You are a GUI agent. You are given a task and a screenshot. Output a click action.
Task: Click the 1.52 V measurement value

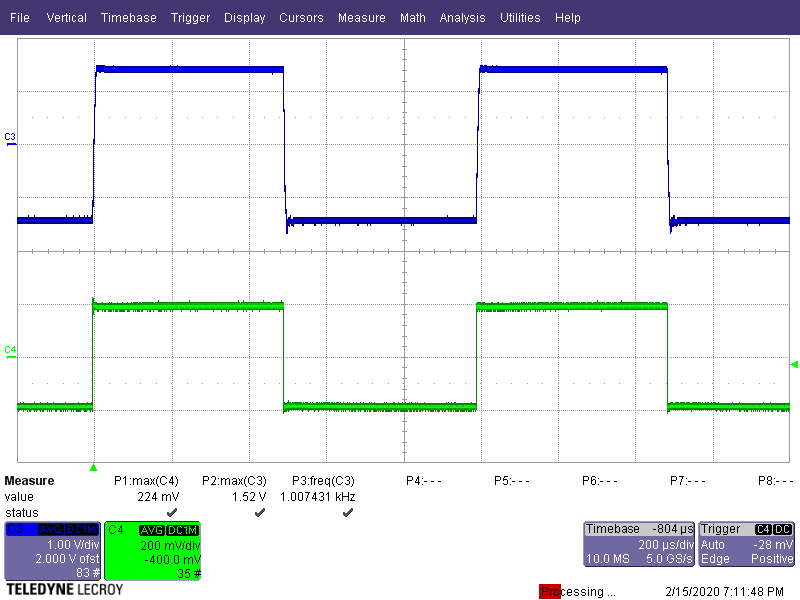pyautogui.click(x=249, y=496)
